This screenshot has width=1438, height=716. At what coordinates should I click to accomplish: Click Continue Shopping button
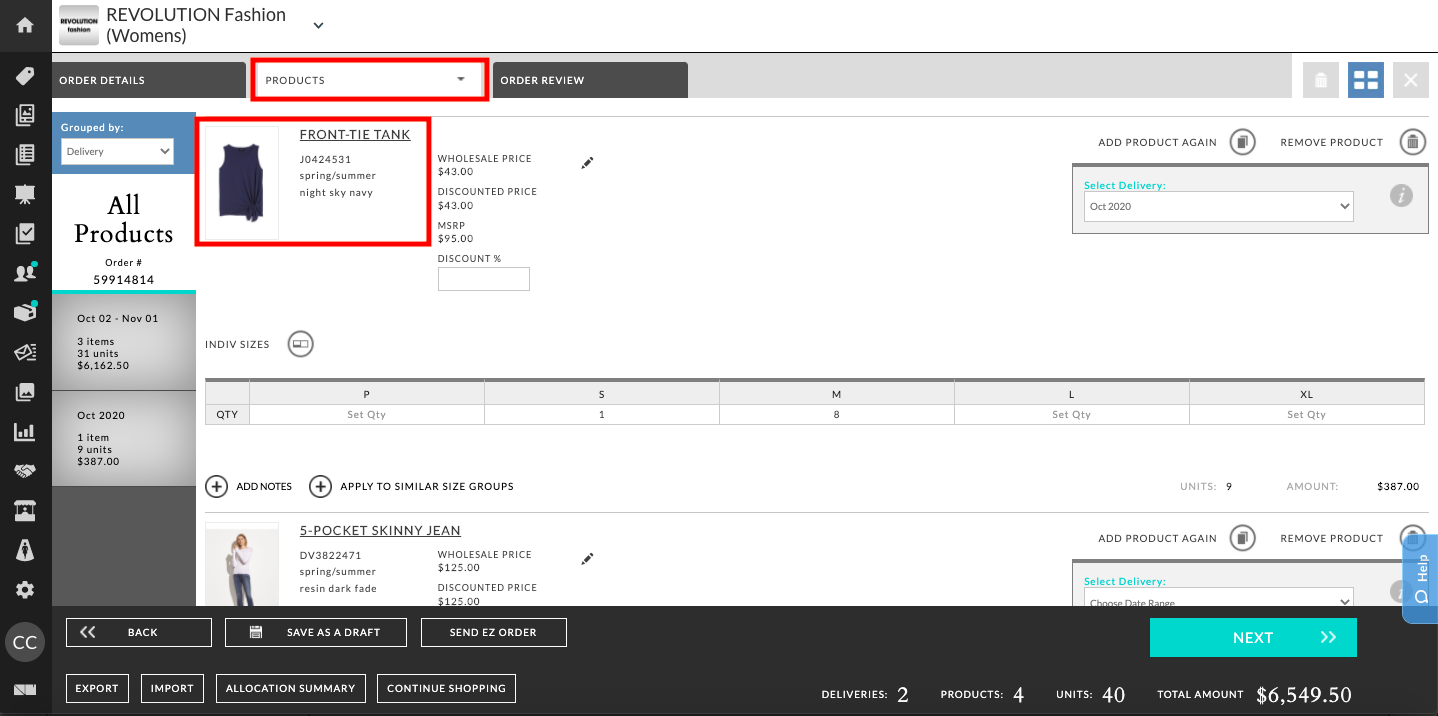(447, 688)
